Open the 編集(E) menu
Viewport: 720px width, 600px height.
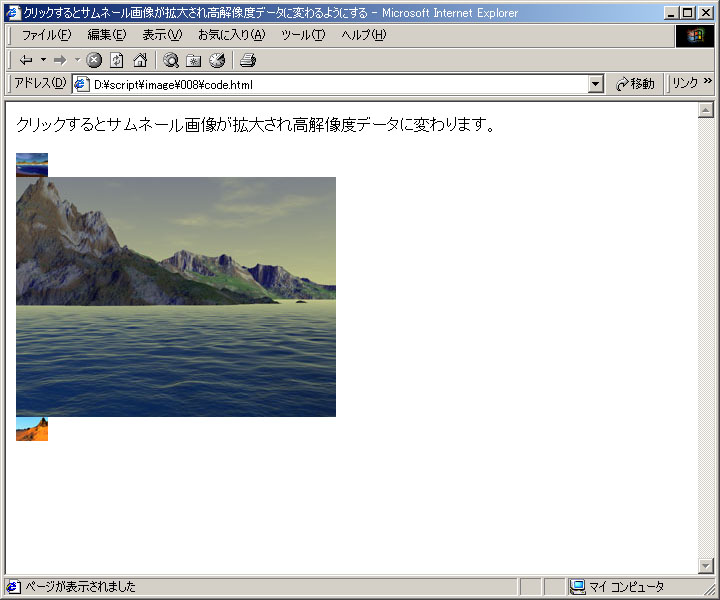107,35
